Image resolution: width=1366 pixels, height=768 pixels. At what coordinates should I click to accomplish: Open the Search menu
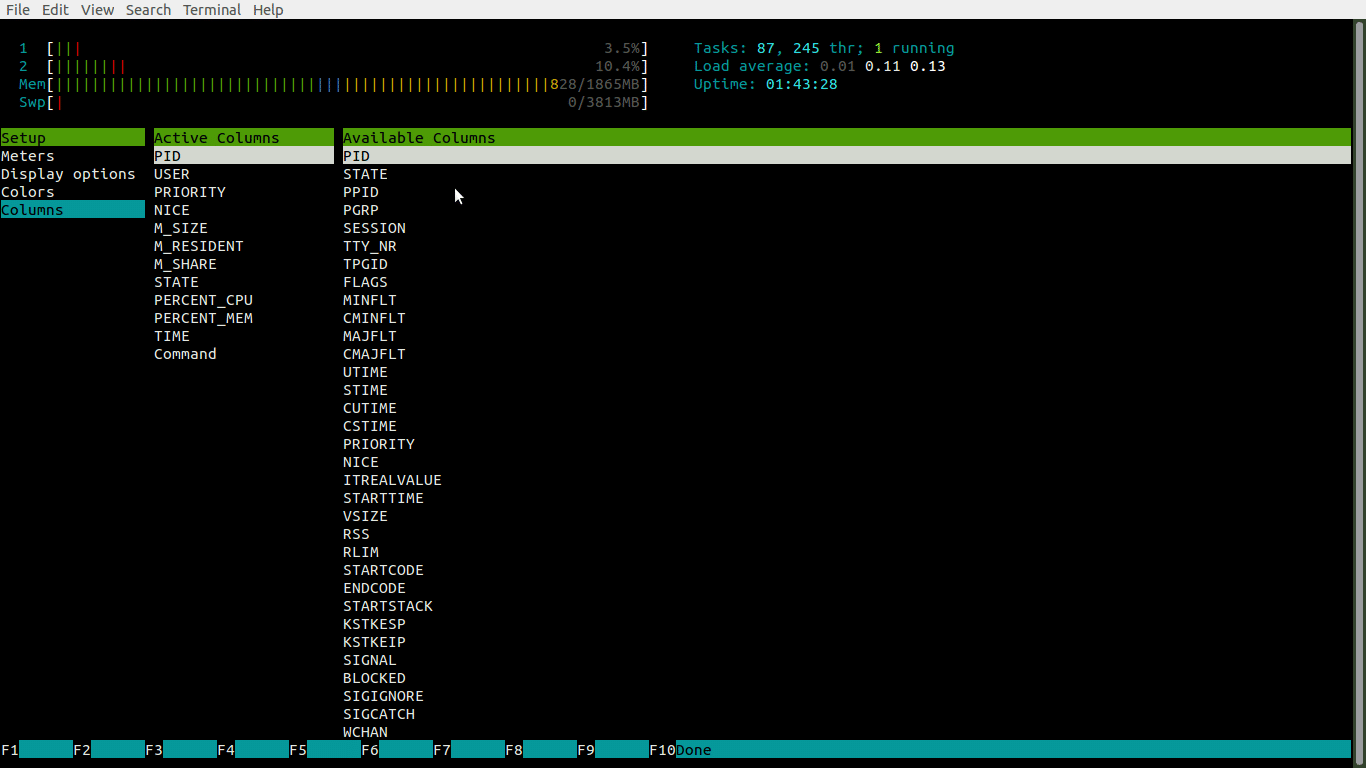pos(148,10)
